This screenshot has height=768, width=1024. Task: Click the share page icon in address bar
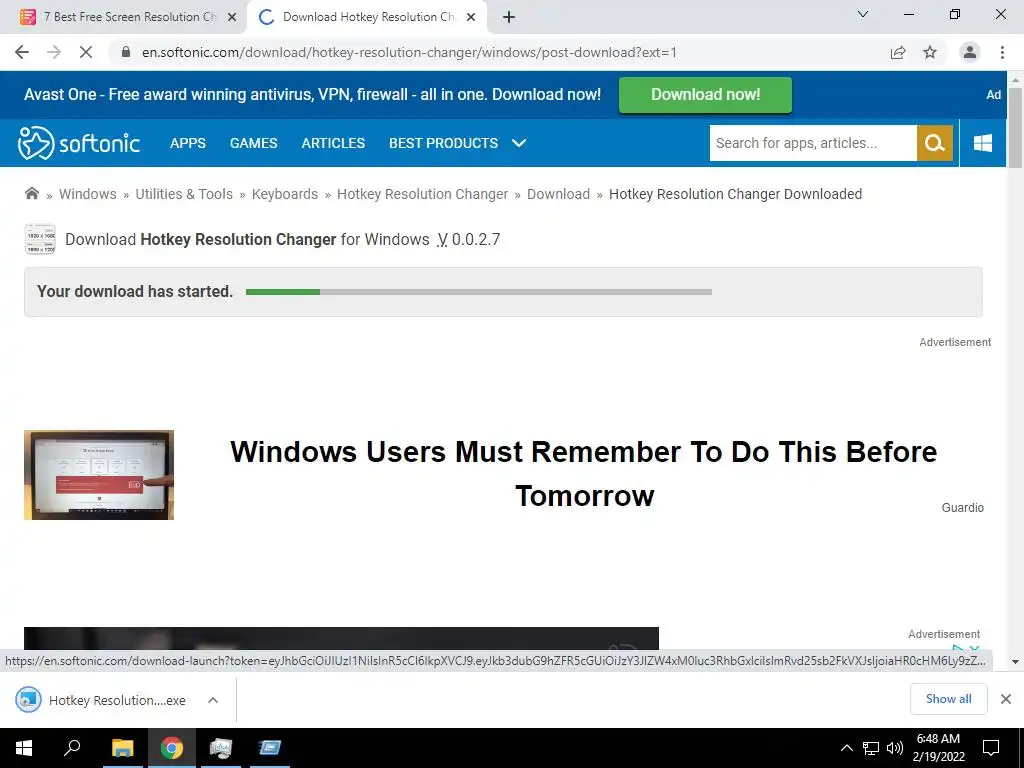coord(898,52)
